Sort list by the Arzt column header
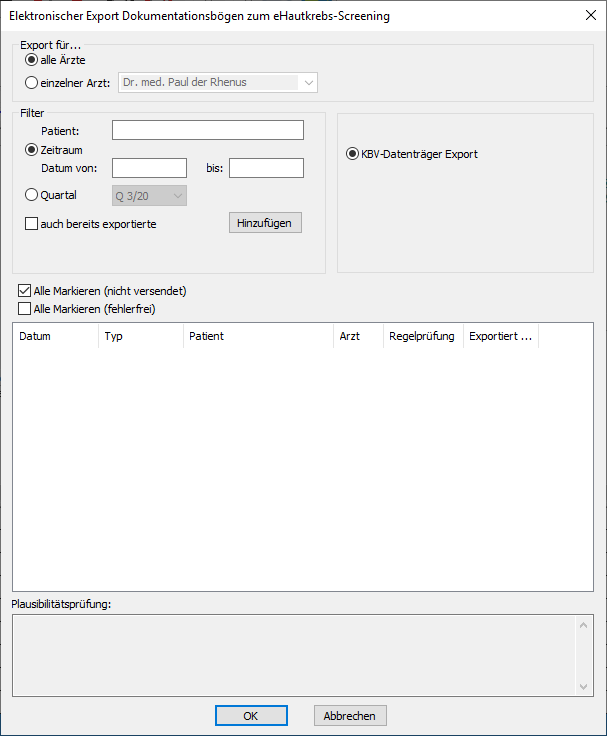Screen dimensions: 607x736 [x=358, y=336]
